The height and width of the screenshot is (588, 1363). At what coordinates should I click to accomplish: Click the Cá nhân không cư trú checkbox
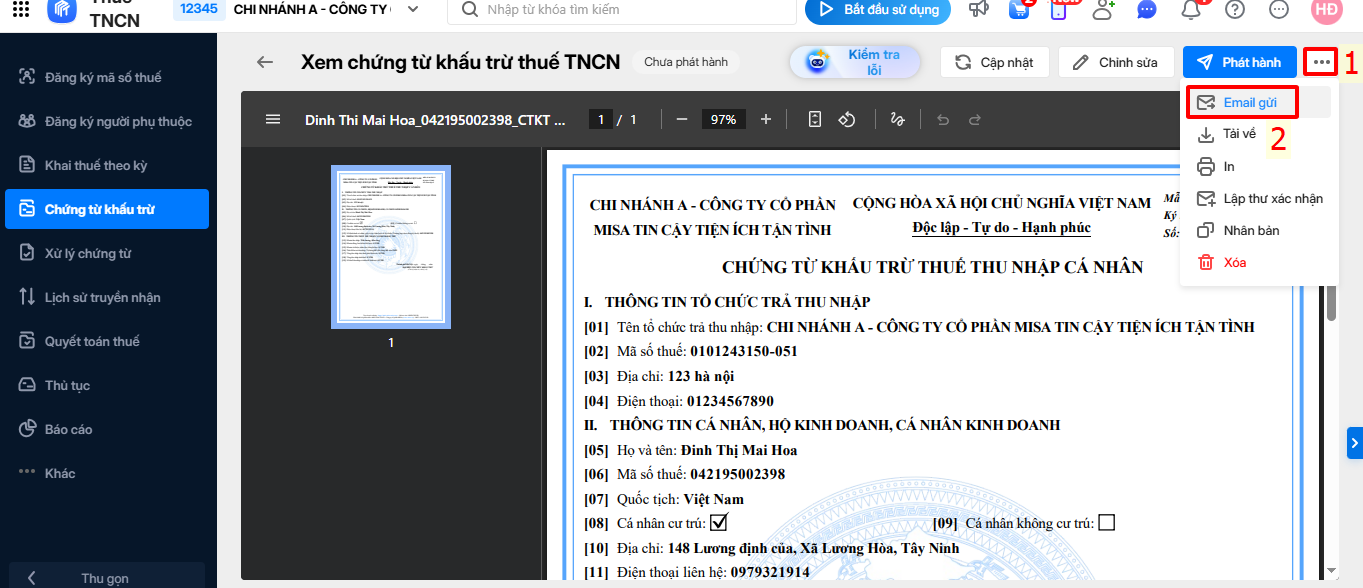pos(1106,522)
